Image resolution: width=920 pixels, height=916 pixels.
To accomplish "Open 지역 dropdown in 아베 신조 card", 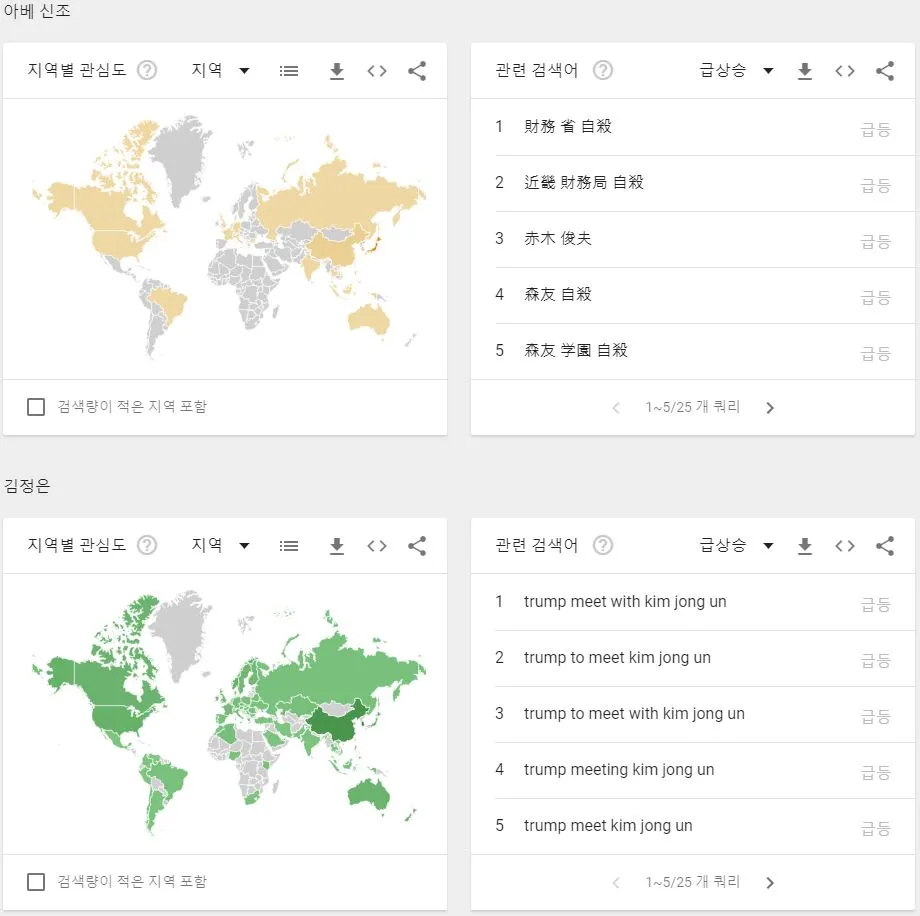I will (x=221, y=70).
